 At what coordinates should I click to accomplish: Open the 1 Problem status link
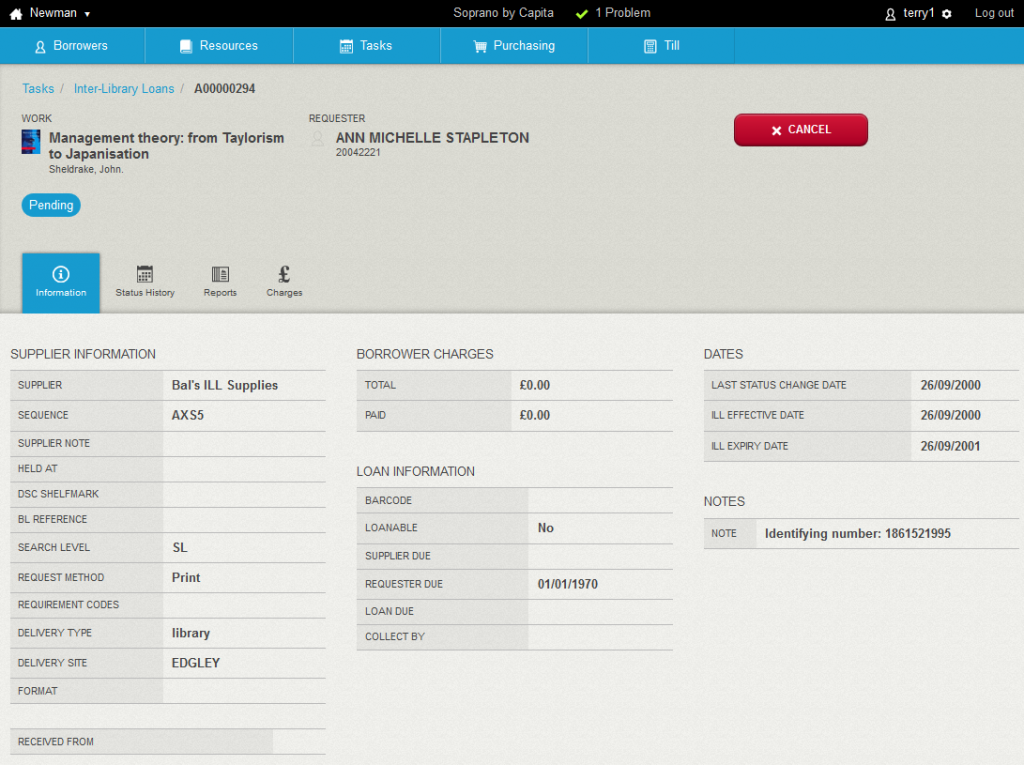(622, 13)
